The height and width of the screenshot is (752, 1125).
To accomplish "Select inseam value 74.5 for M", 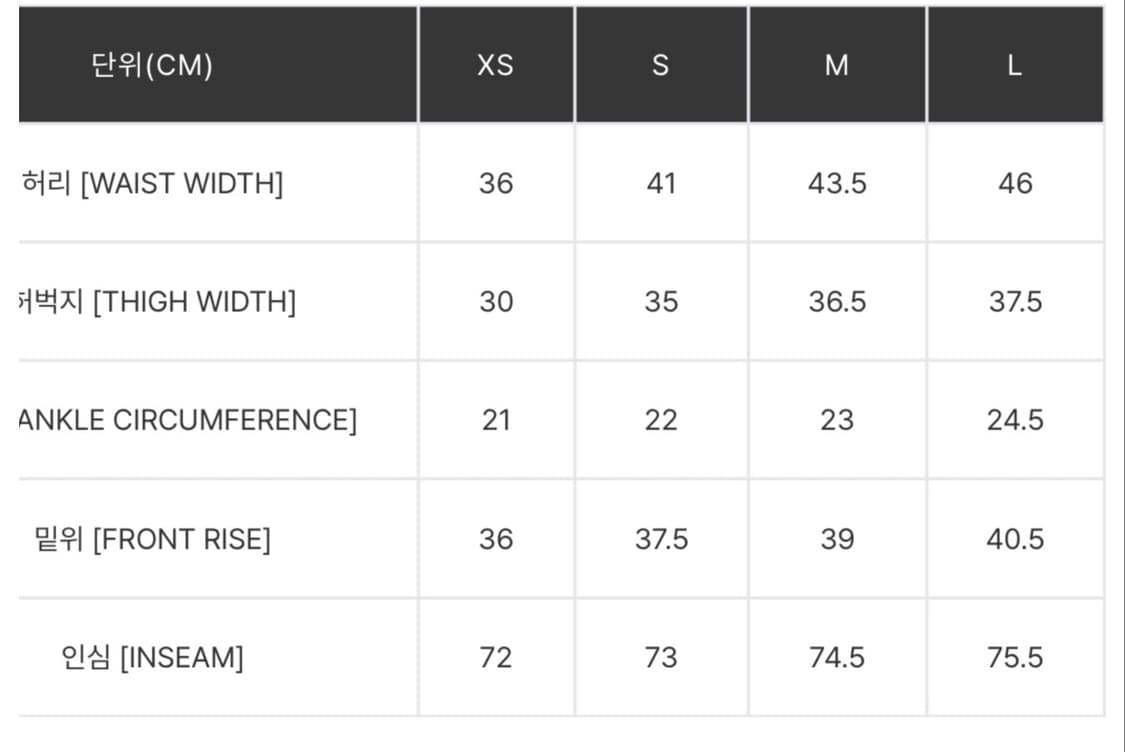I will pos(837,658).
